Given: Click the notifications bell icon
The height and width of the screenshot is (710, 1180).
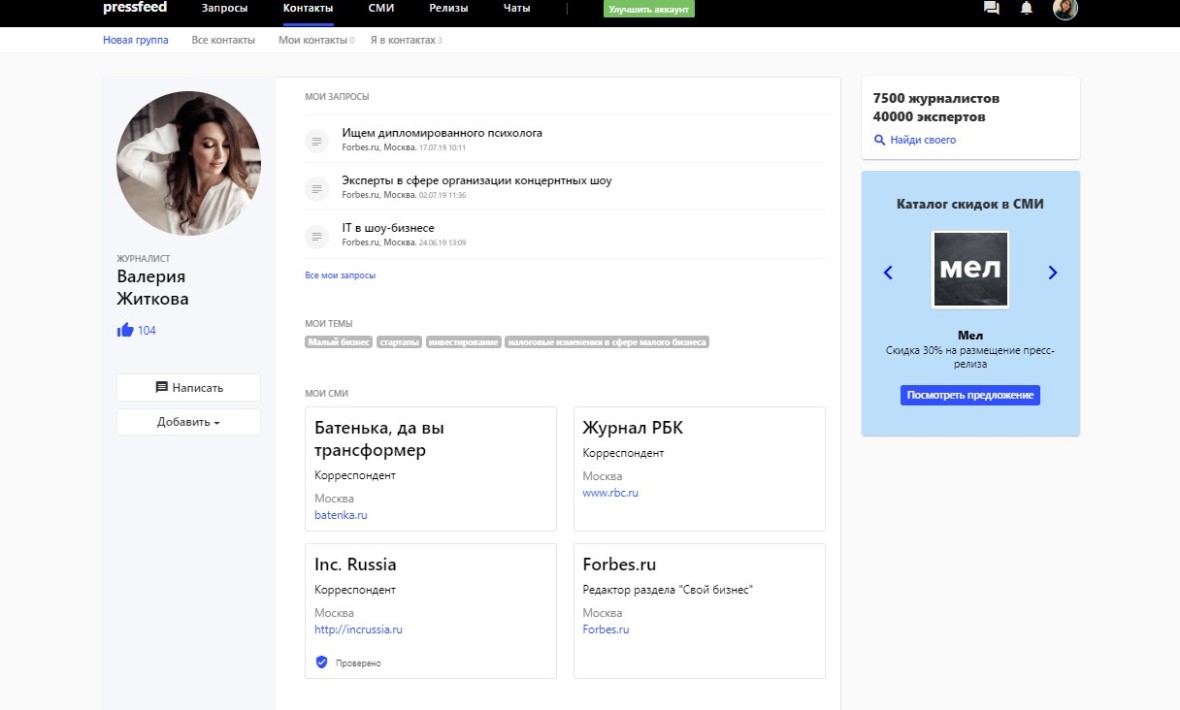Looking at the screenshot, I should tap(1026, 8).
